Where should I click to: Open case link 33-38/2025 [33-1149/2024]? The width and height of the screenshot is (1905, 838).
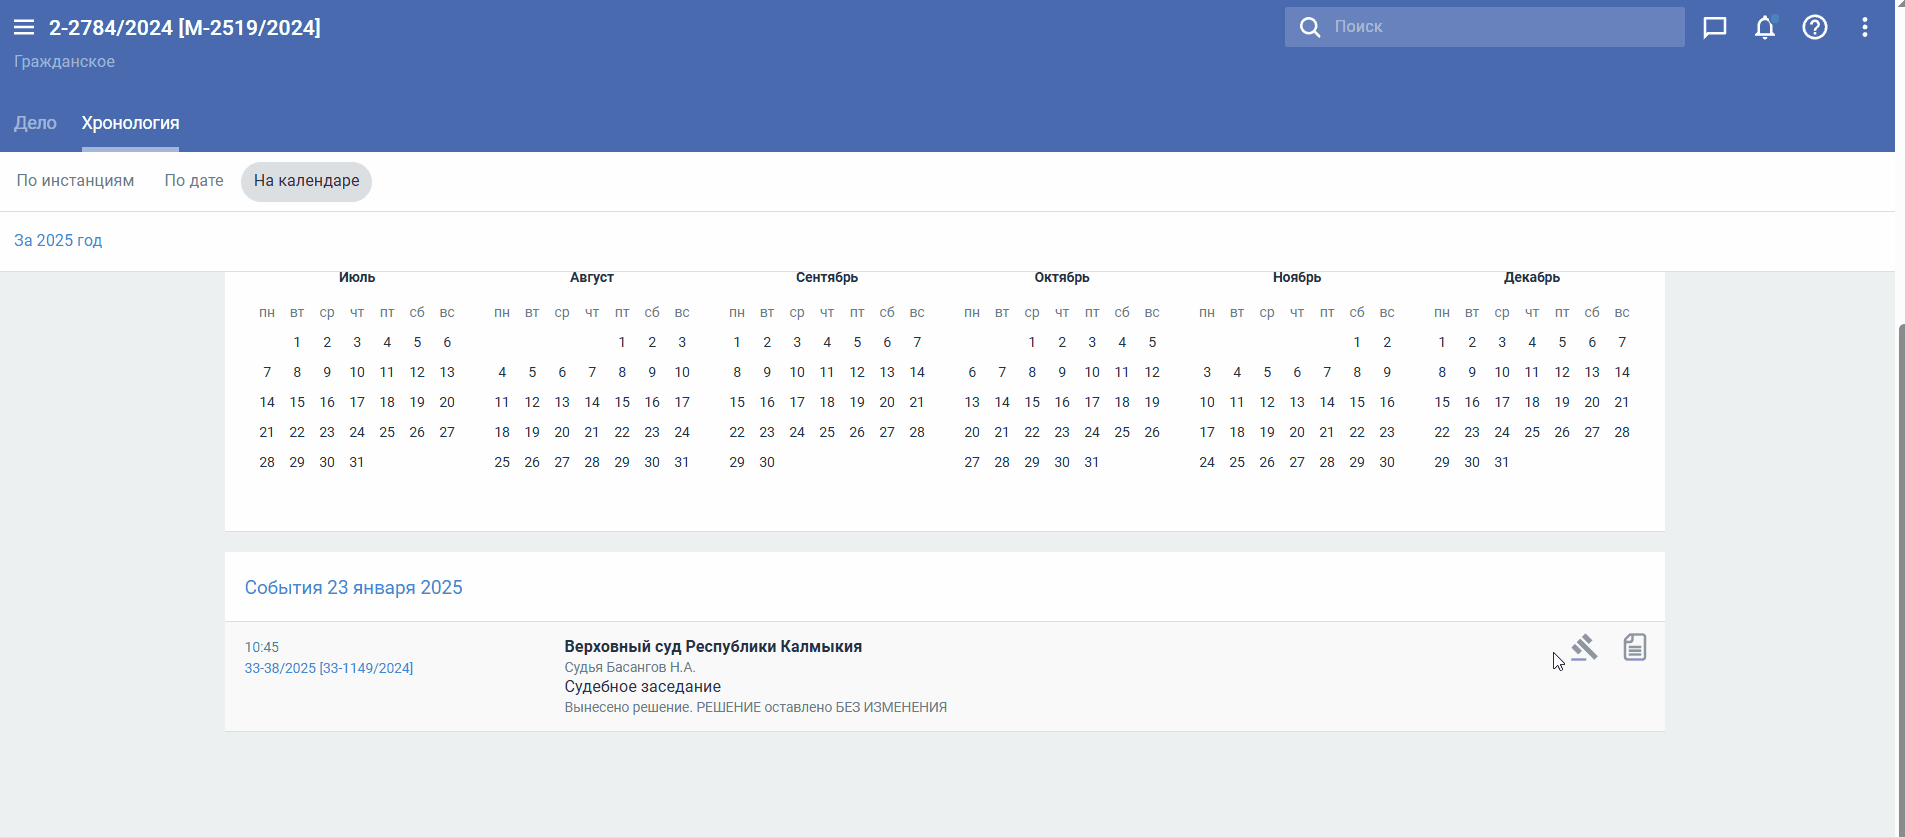[329, 668]
